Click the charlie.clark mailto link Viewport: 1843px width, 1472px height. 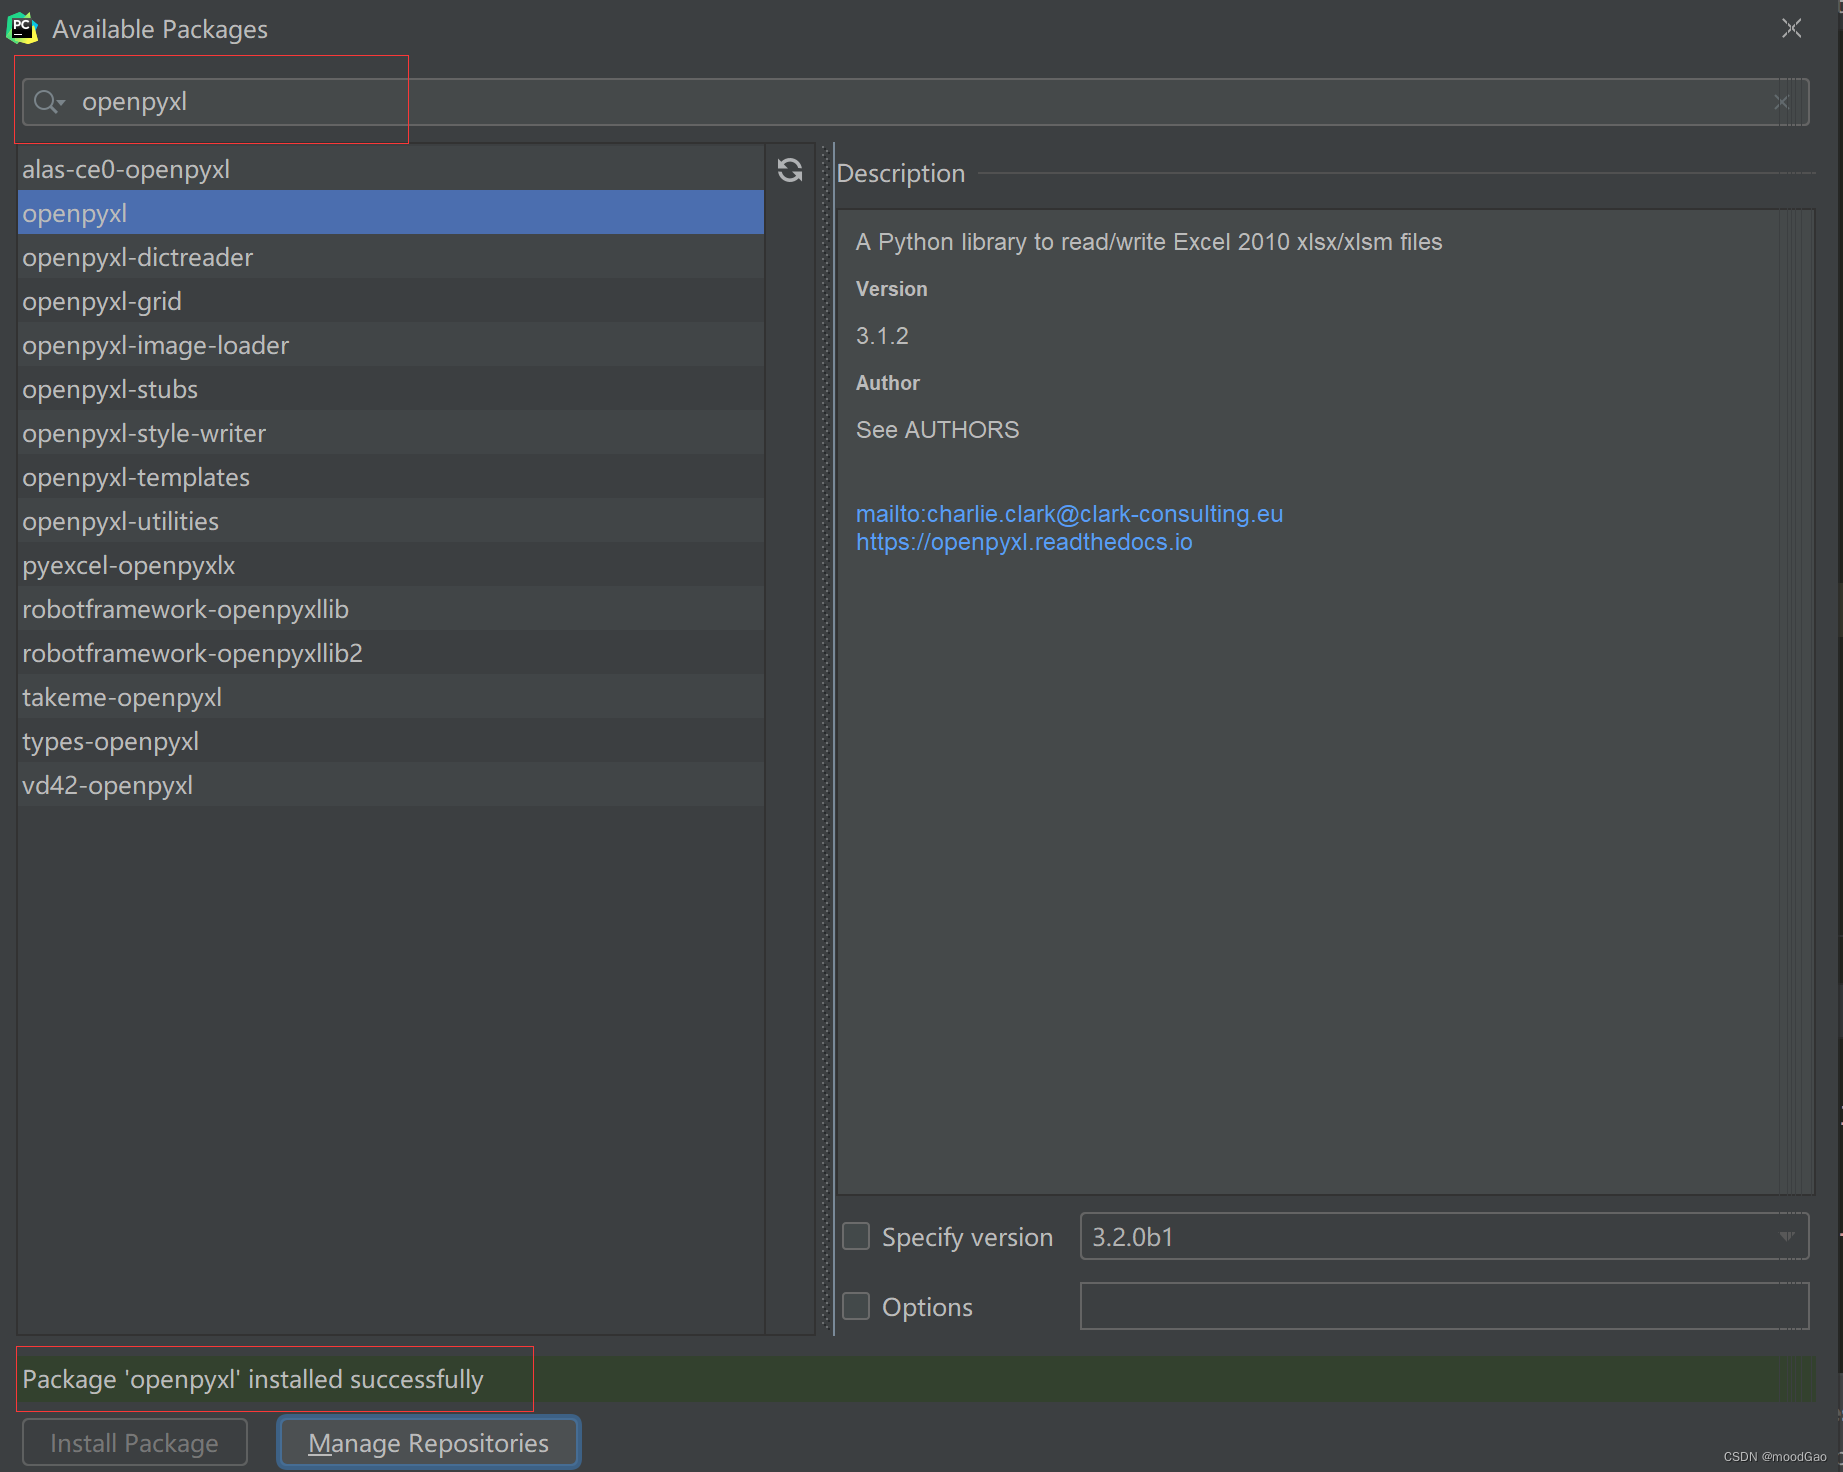click(1068, 513)
